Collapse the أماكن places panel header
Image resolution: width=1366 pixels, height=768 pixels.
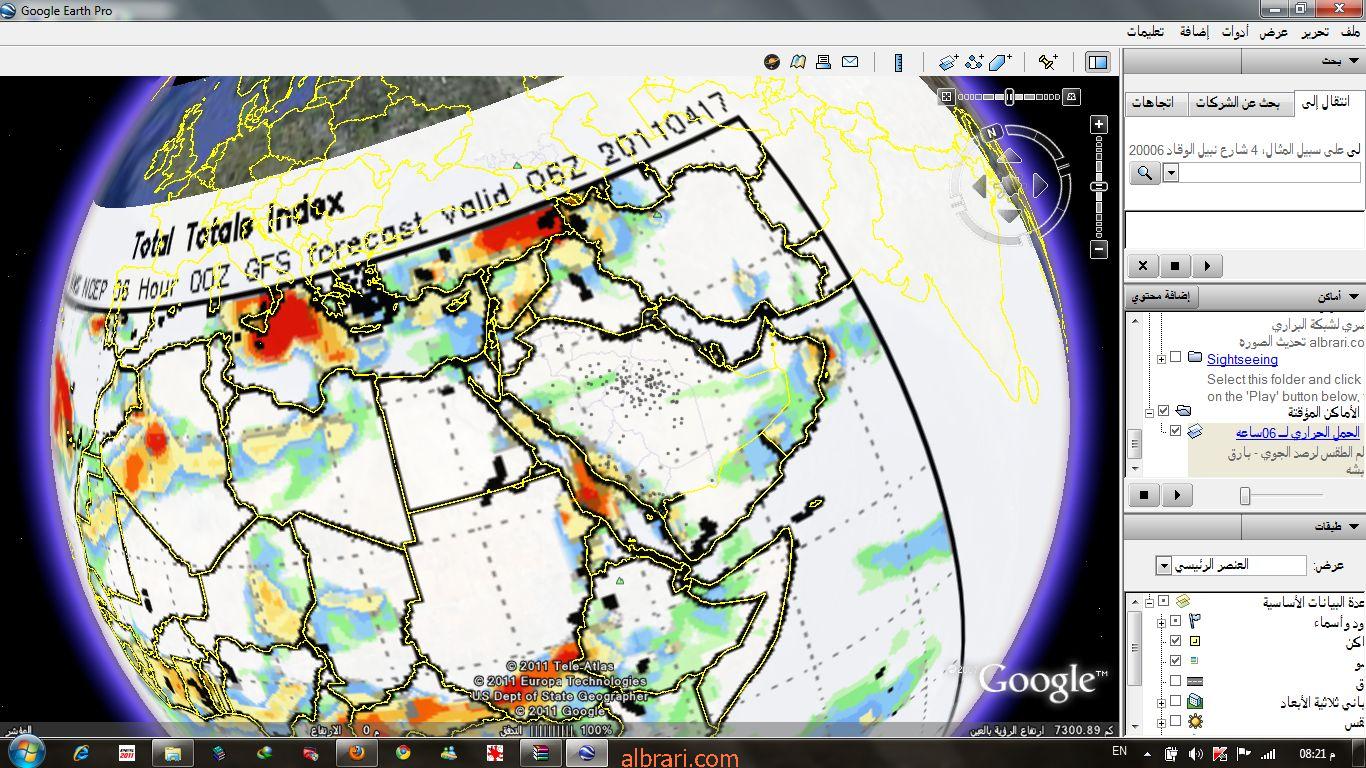(x=1354, y=296)
